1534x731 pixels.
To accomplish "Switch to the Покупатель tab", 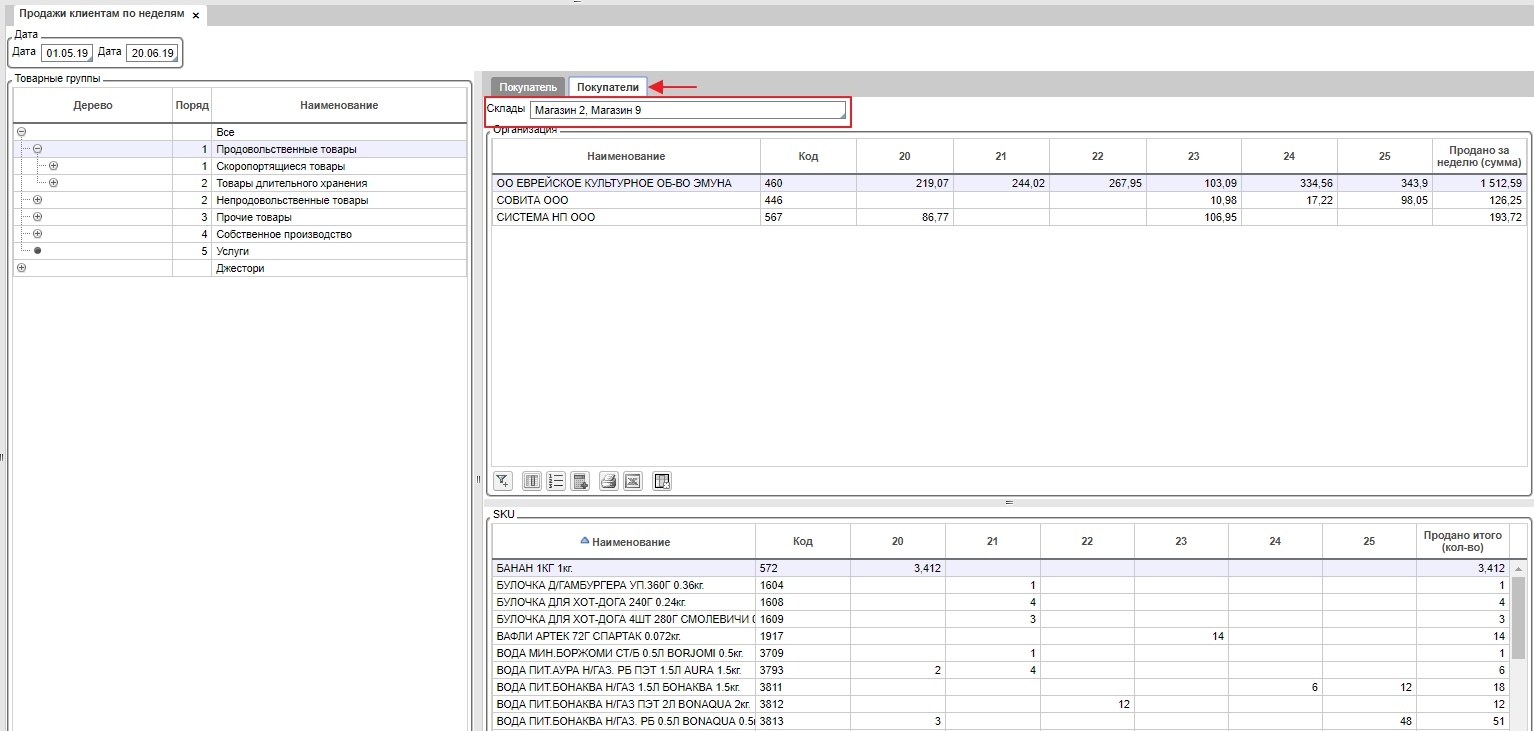I will (x=527, y=87).
